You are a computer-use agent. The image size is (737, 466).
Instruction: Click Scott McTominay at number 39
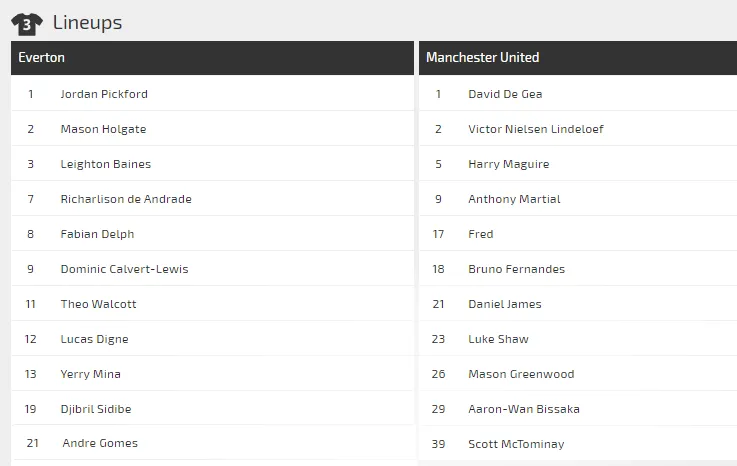516,444
